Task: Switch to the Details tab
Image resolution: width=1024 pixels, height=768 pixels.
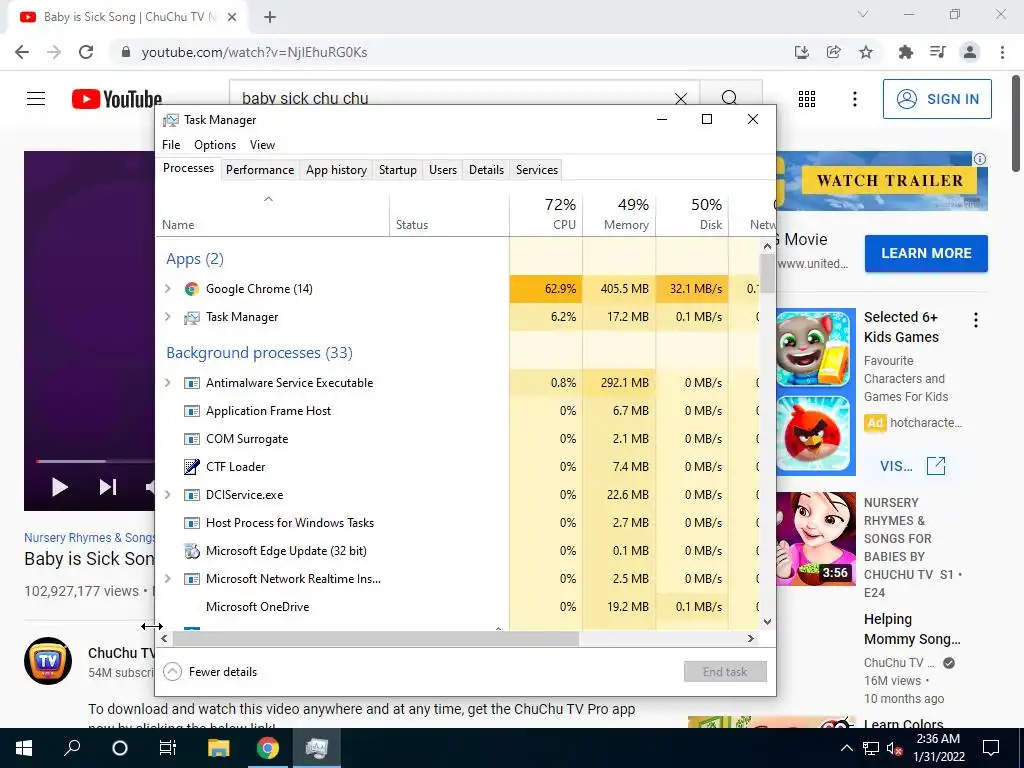Action: [487, 170]
